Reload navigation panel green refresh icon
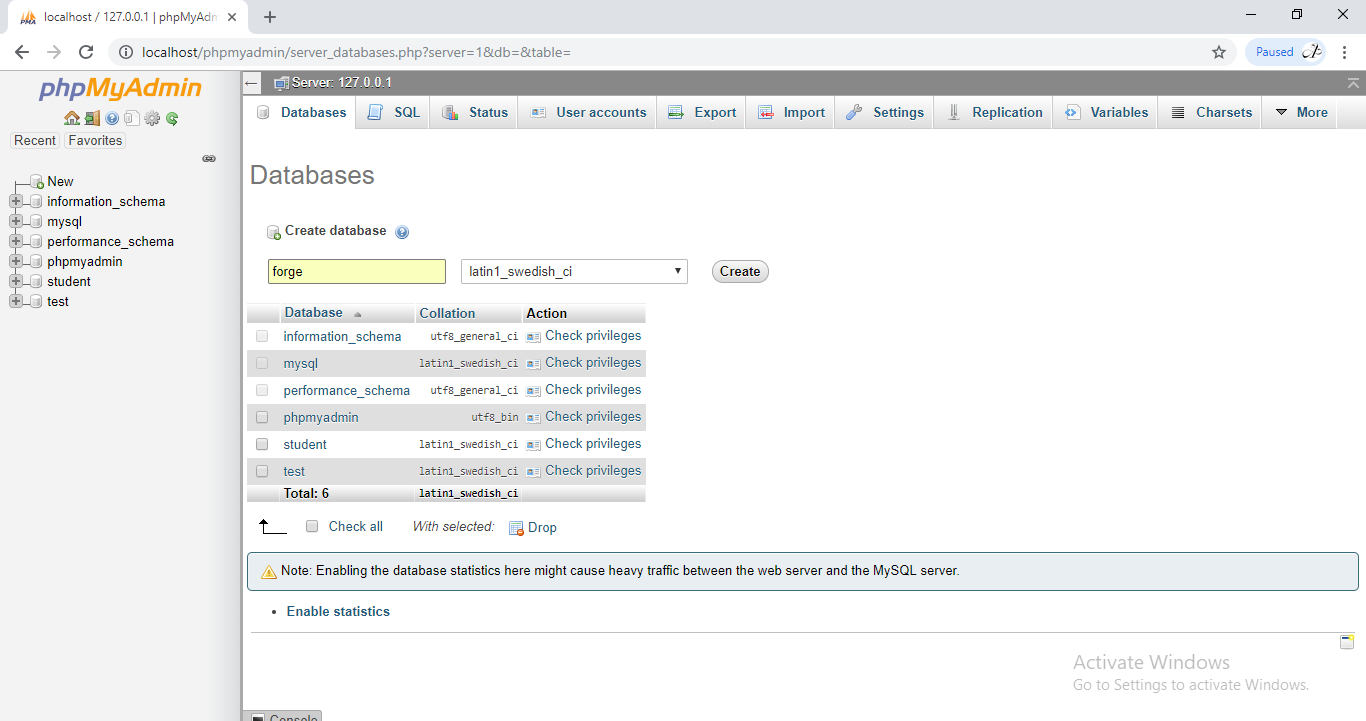The height and width of the screenshot is (721, 1366). [x=172, y=118]
